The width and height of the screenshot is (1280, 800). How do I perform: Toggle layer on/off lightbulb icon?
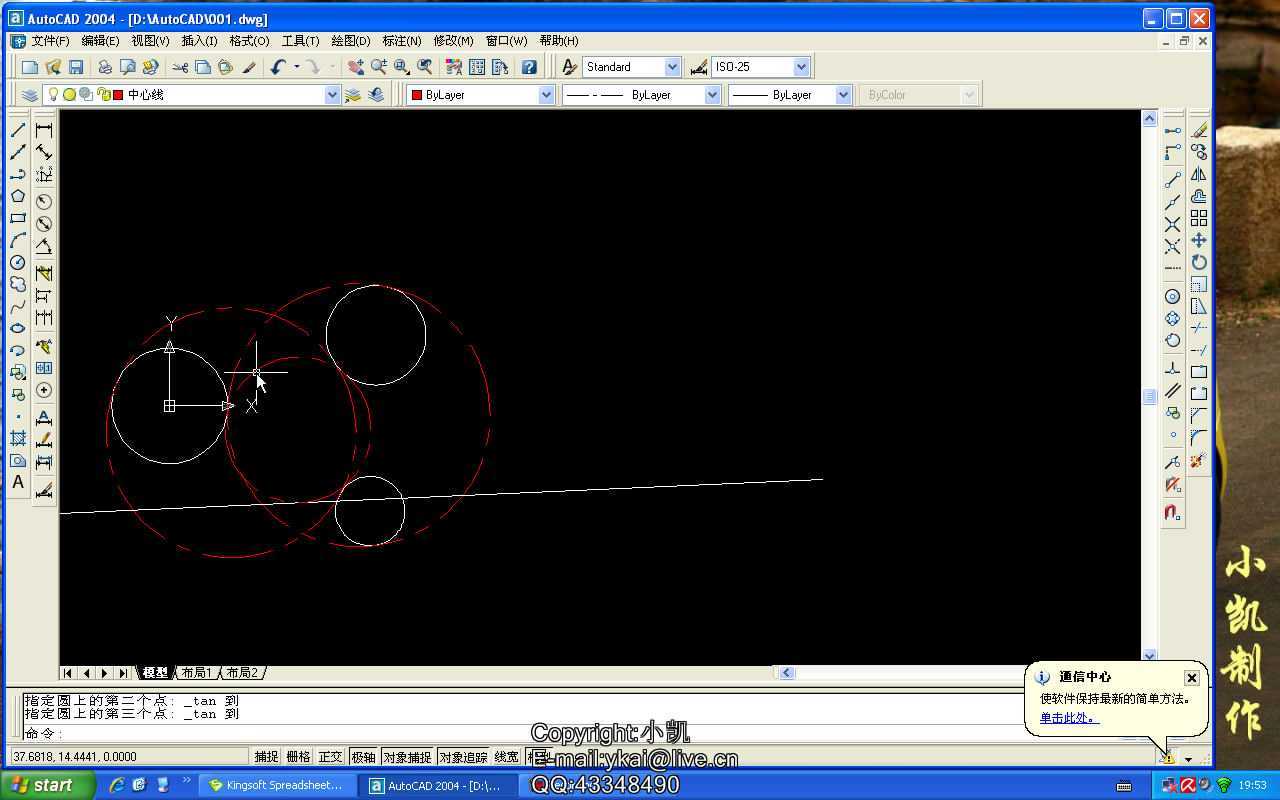point(55,95)
